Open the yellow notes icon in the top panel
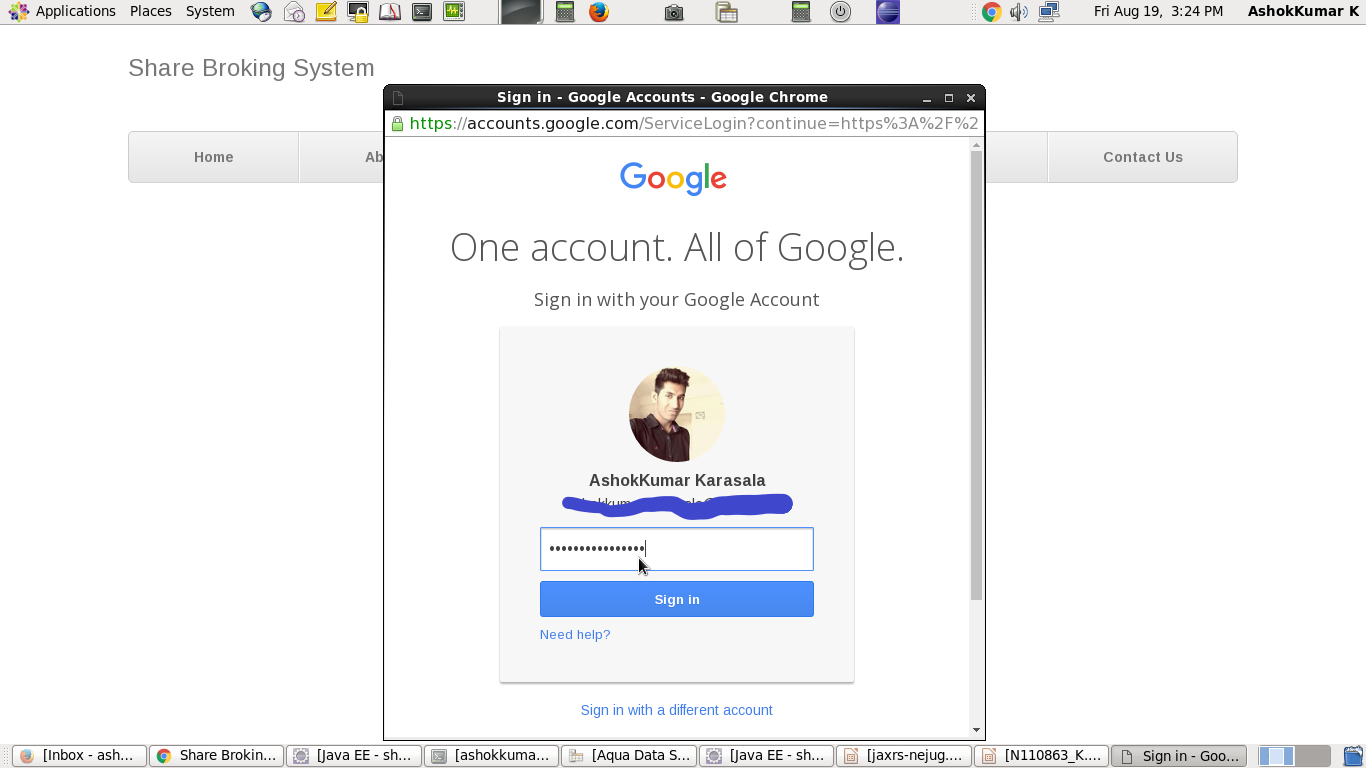The width and height of the screenshot is (1366, 768). pos(326,12)
